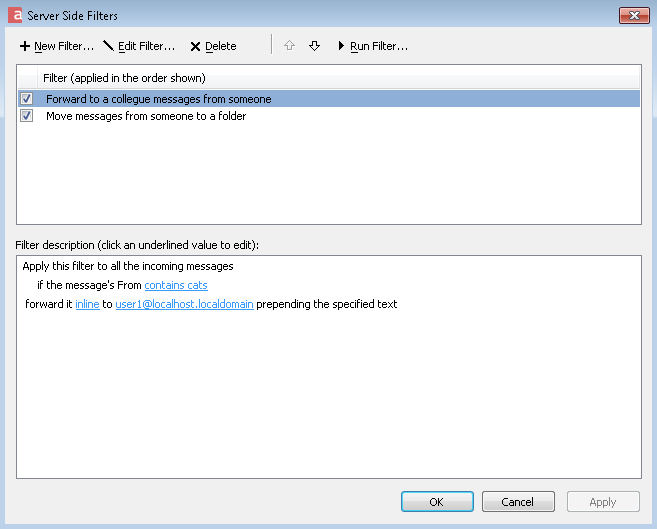657x529 pixels.
Task: Edit the 'contains cats' condition link
Action: (x=176, y=285)
